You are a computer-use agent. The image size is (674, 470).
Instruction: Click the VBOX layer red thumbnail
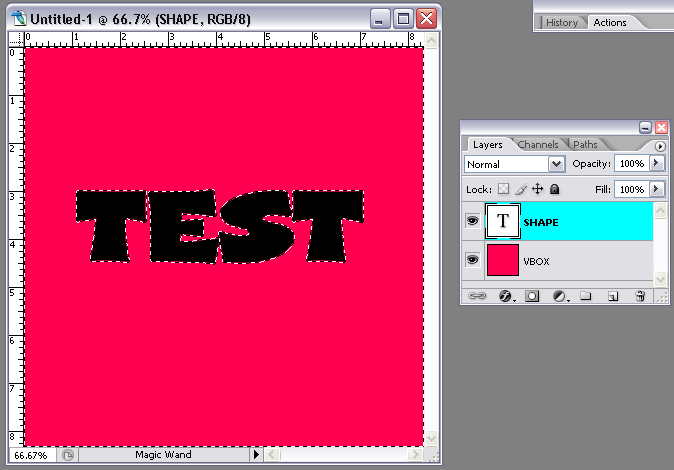(x=502, y=260)
